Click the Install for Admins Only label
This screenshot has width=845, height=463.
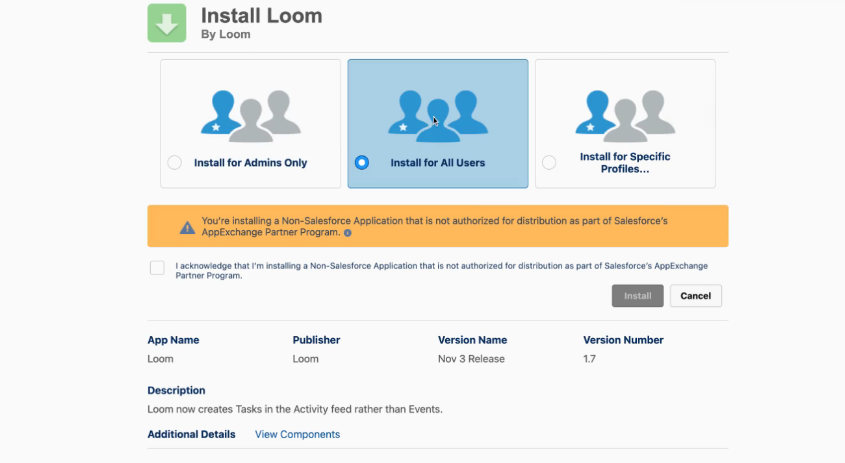(x=251, y=163)
